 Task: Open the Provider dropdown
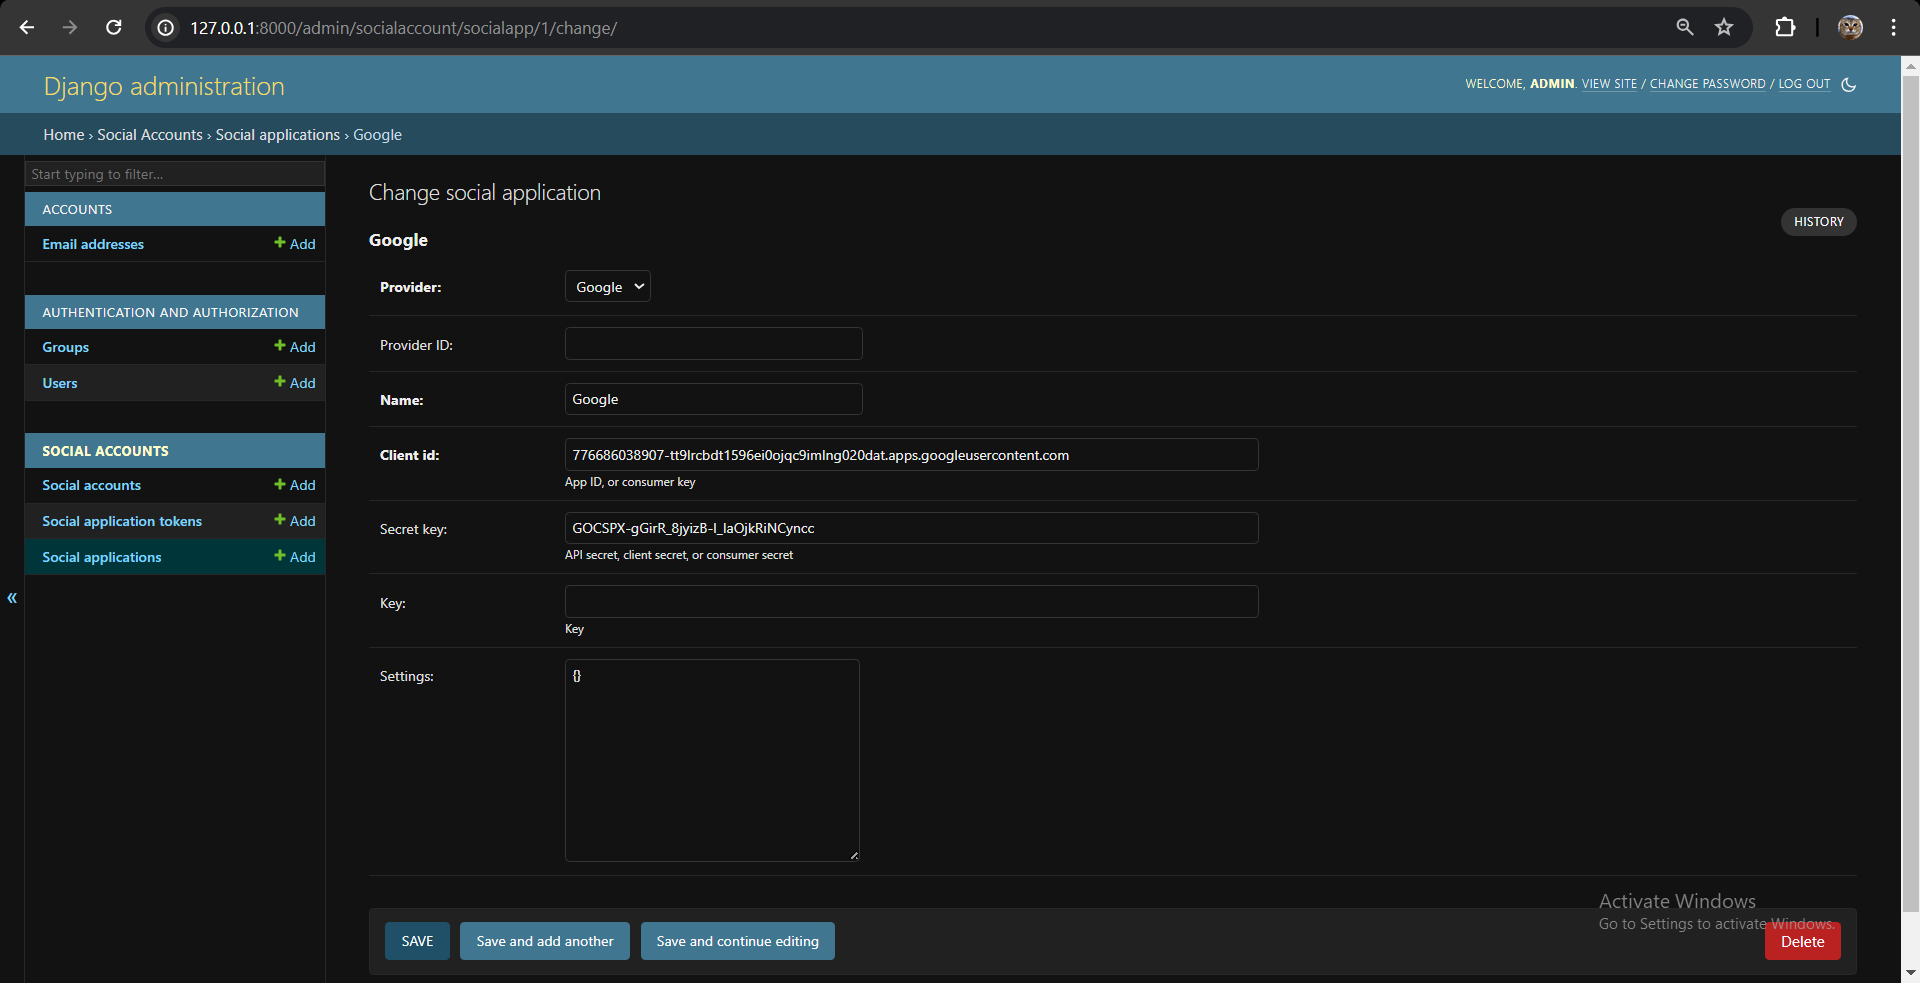pyautogui.click(x=608, y=287)
